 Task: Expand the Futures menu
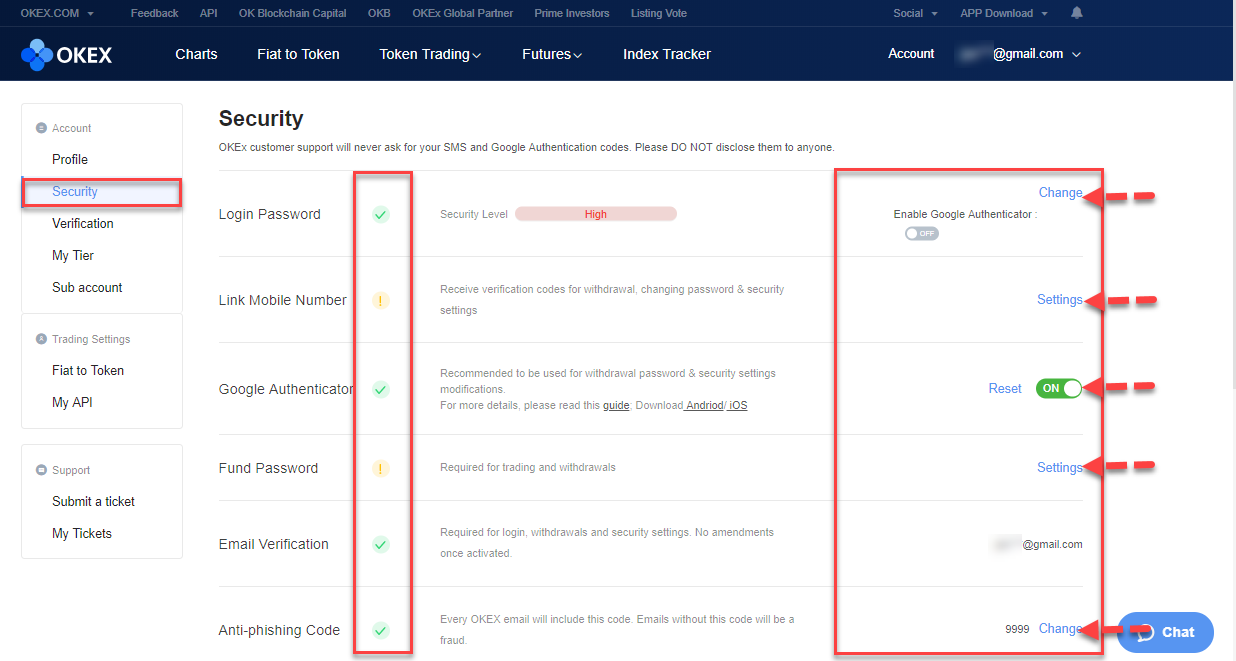tap(552, 54)
